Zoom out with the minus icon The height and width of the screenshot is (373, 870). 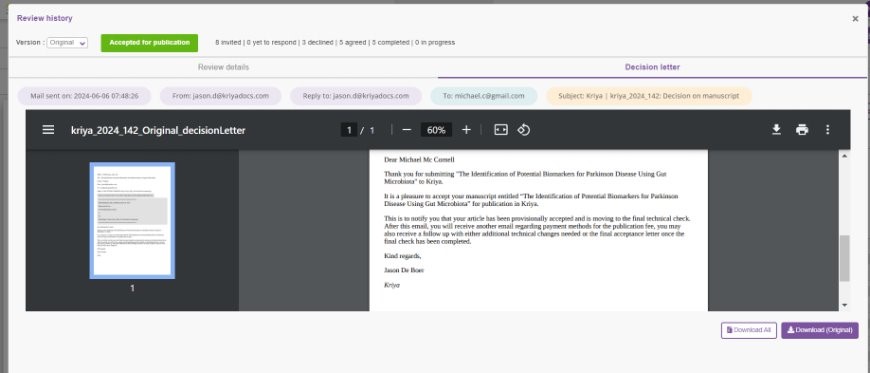coord(407,130)
